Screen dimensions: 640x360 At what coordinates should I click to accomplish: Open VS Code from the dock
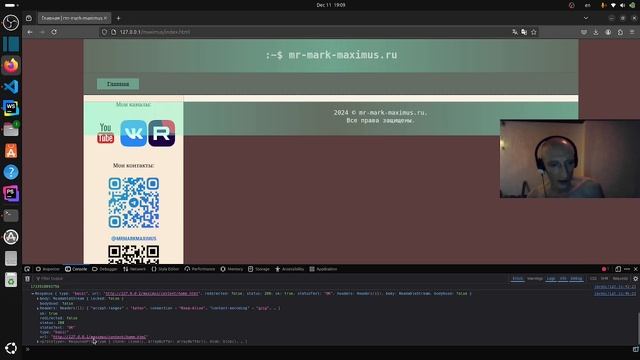click(11, 87)
